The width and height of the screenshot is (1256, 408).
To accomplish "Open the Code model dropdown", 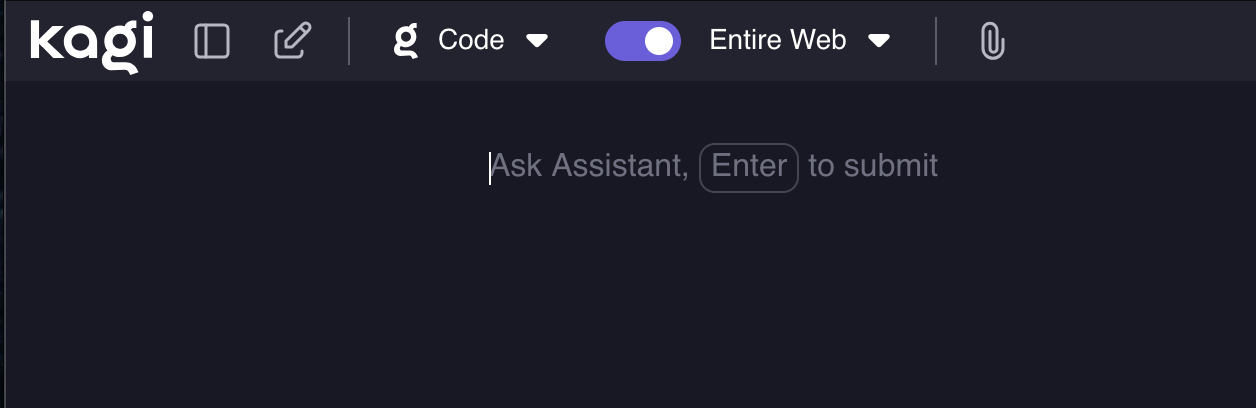I will pos(472,41).
